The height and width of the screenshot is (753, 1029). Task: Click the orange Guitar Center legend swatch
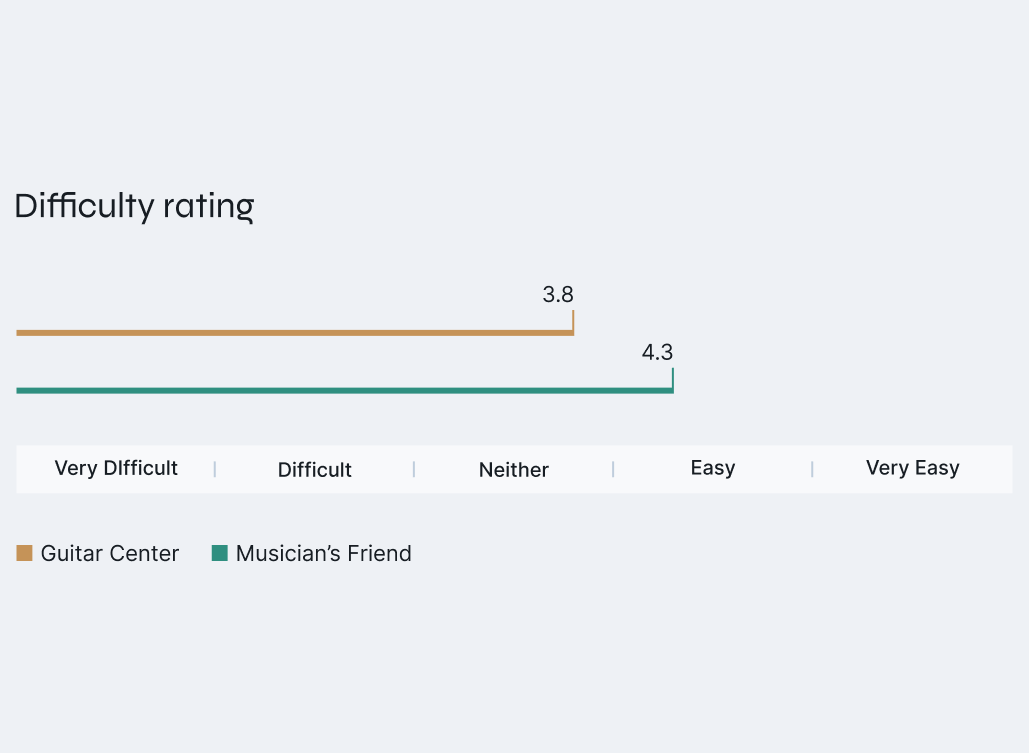pyautogui.click(x=25, y=553)
